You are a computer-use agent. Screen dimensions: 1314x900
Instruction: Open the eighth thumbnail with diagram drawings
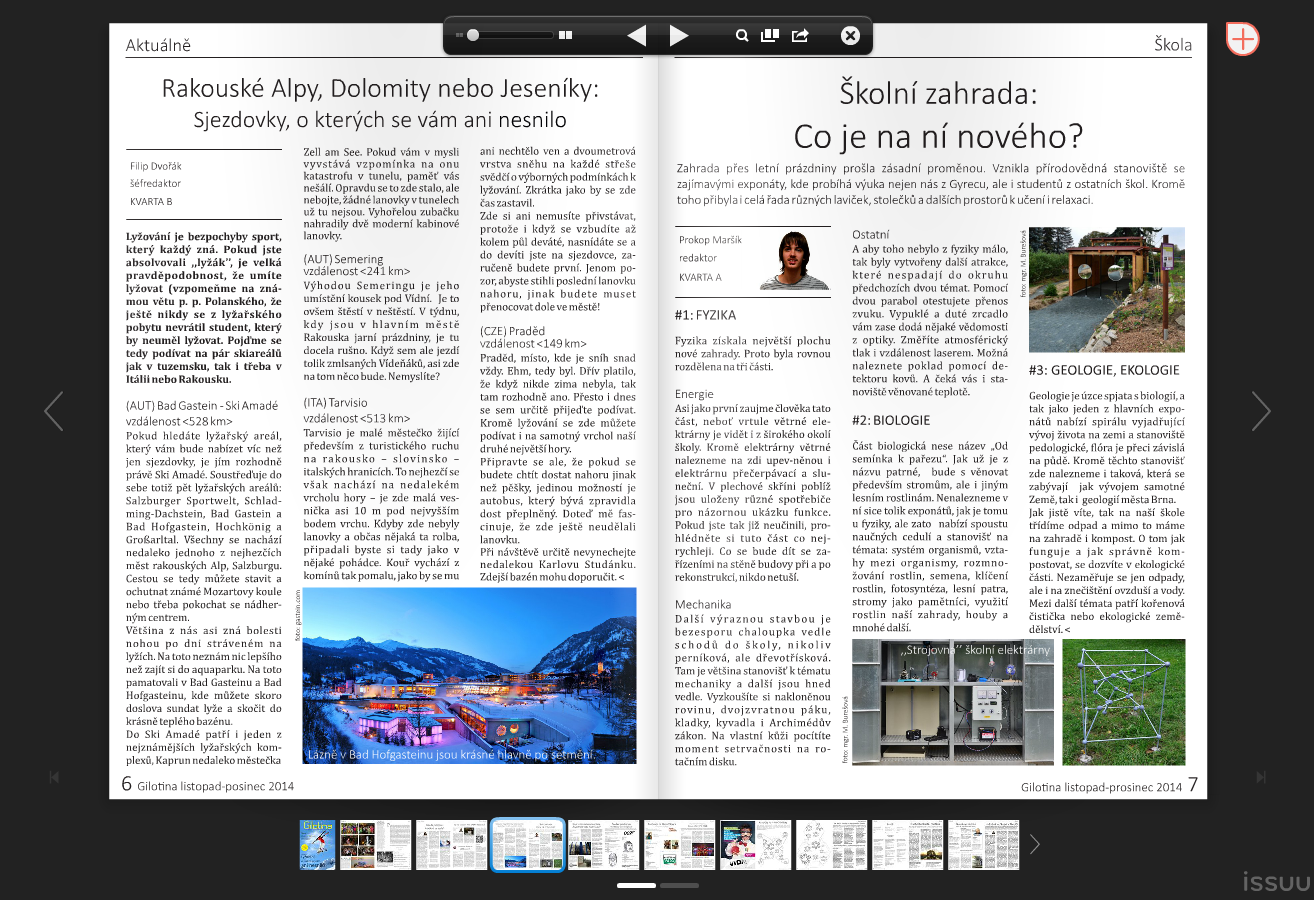(832, 845)
